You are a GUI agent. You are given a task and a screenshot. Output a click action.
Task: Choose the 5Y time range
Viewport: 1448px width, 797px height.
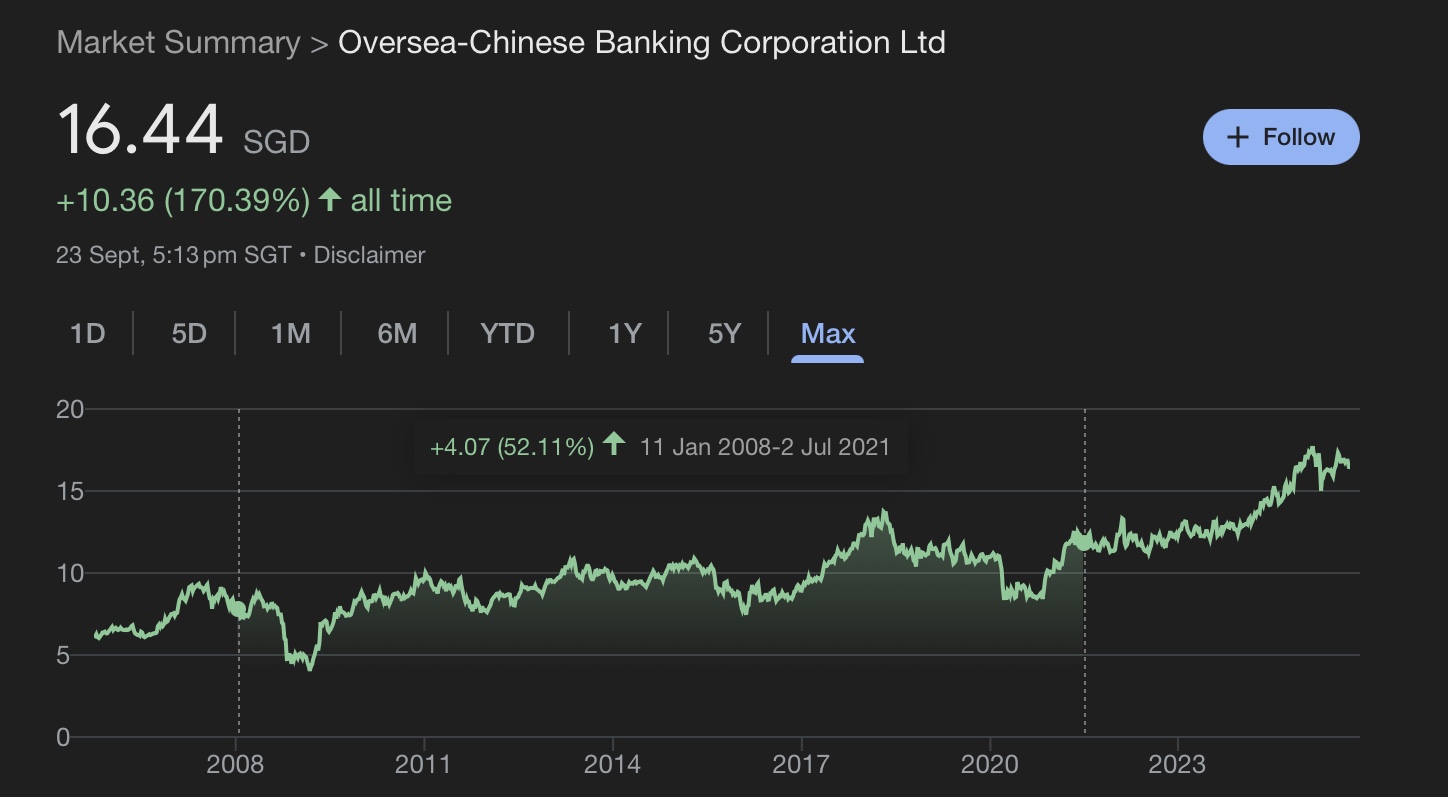724,333
